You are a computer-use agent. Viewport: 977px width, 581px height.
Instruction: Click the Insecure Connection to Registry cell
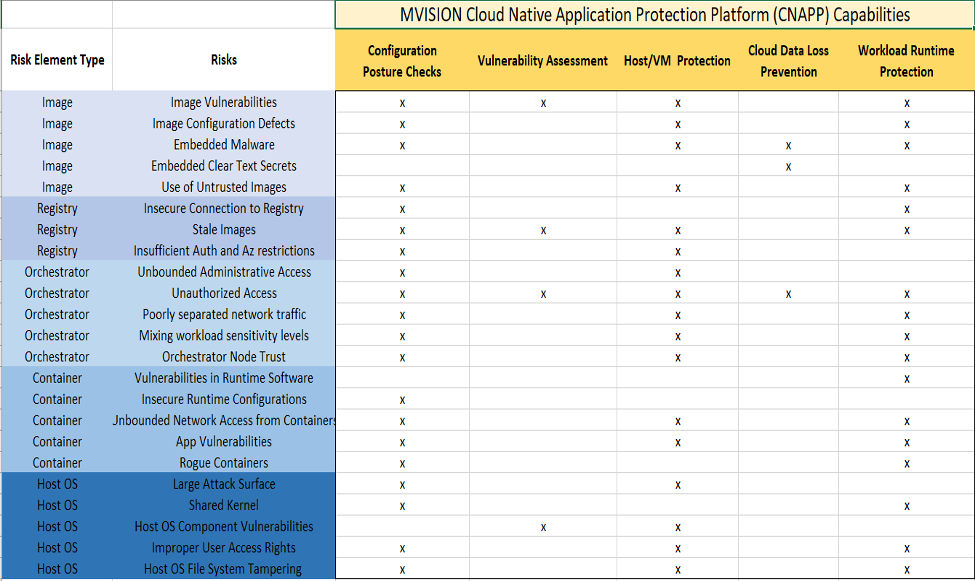click(x=224, y=208)
